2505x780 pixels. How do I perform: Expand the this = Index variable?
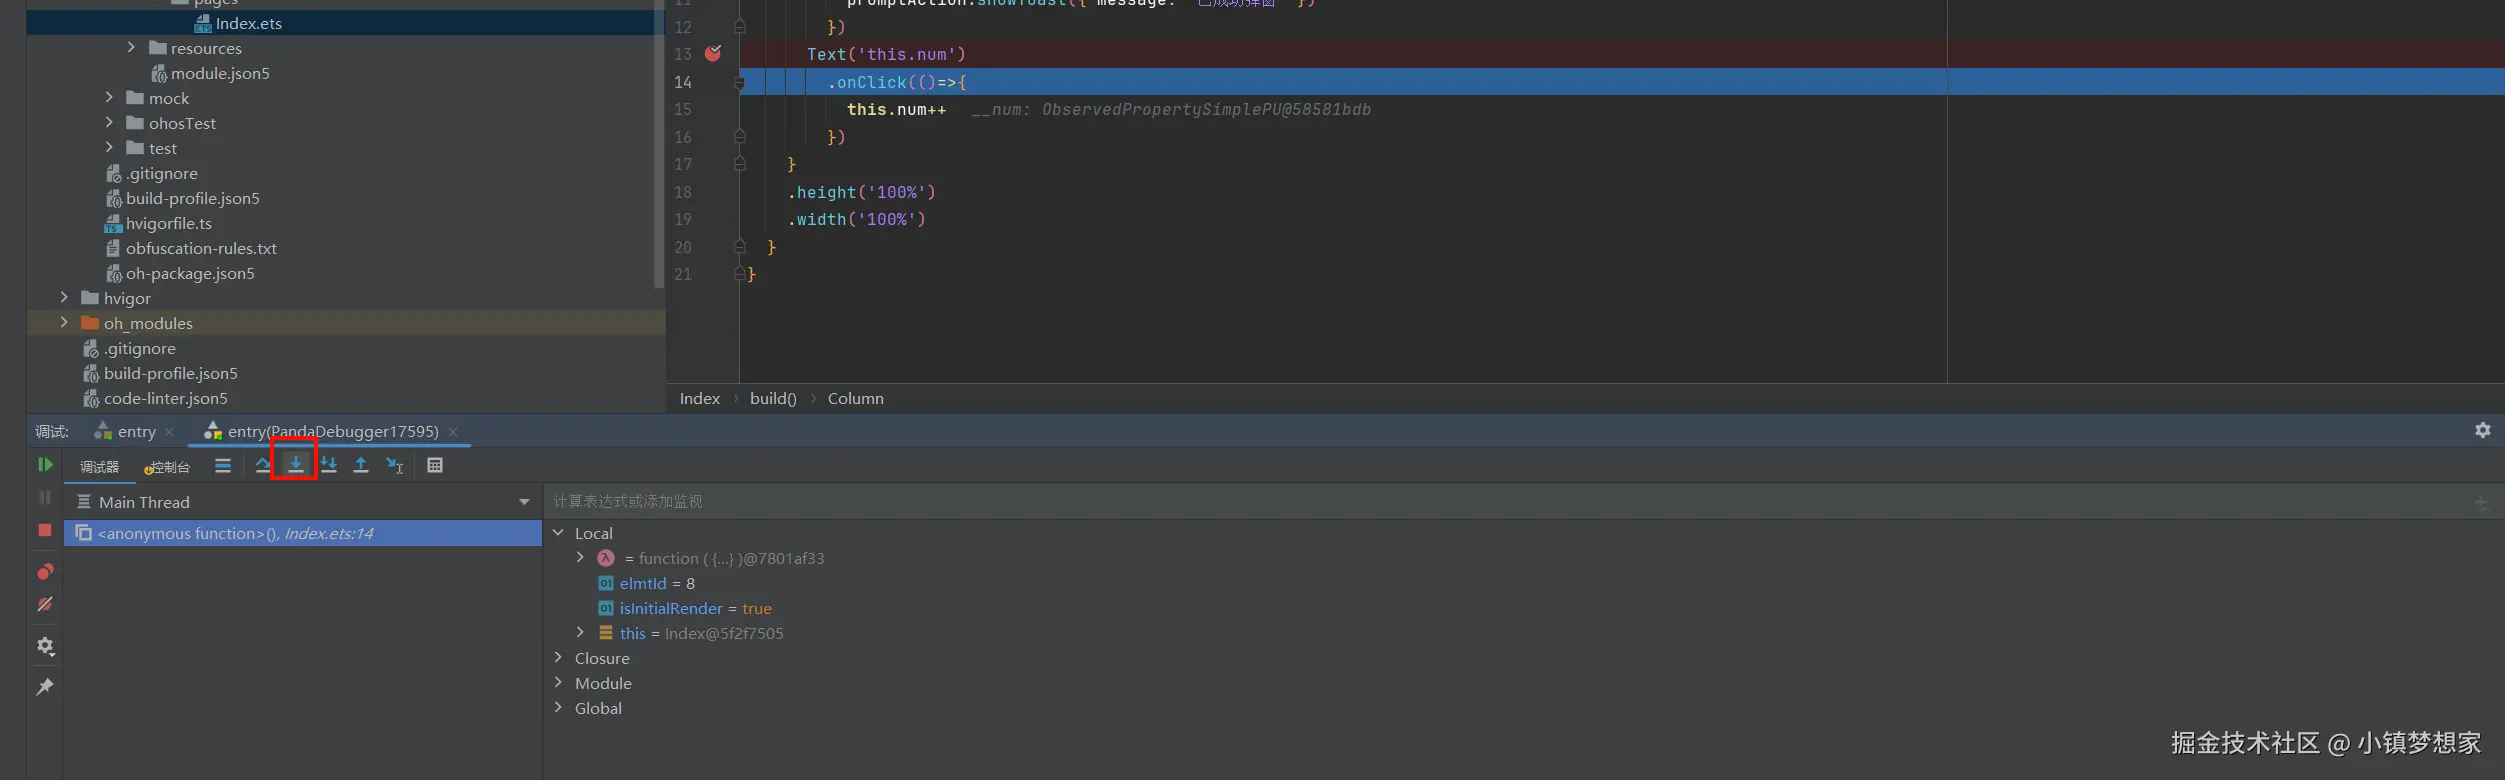click(x=580, y=633)
